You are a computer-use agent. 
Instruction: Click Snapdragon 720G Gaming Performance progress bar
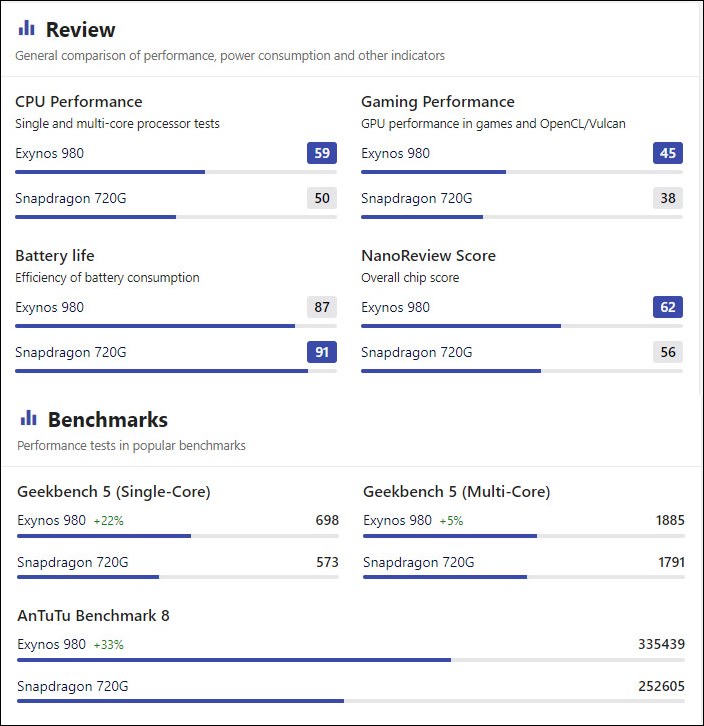[x=522, y=217]
